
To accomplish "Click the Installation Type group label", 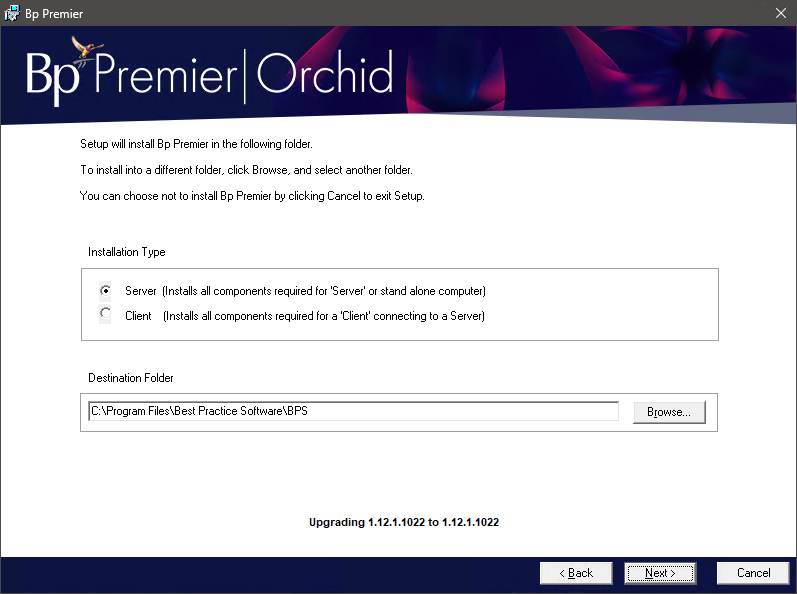I will [127, 252].
